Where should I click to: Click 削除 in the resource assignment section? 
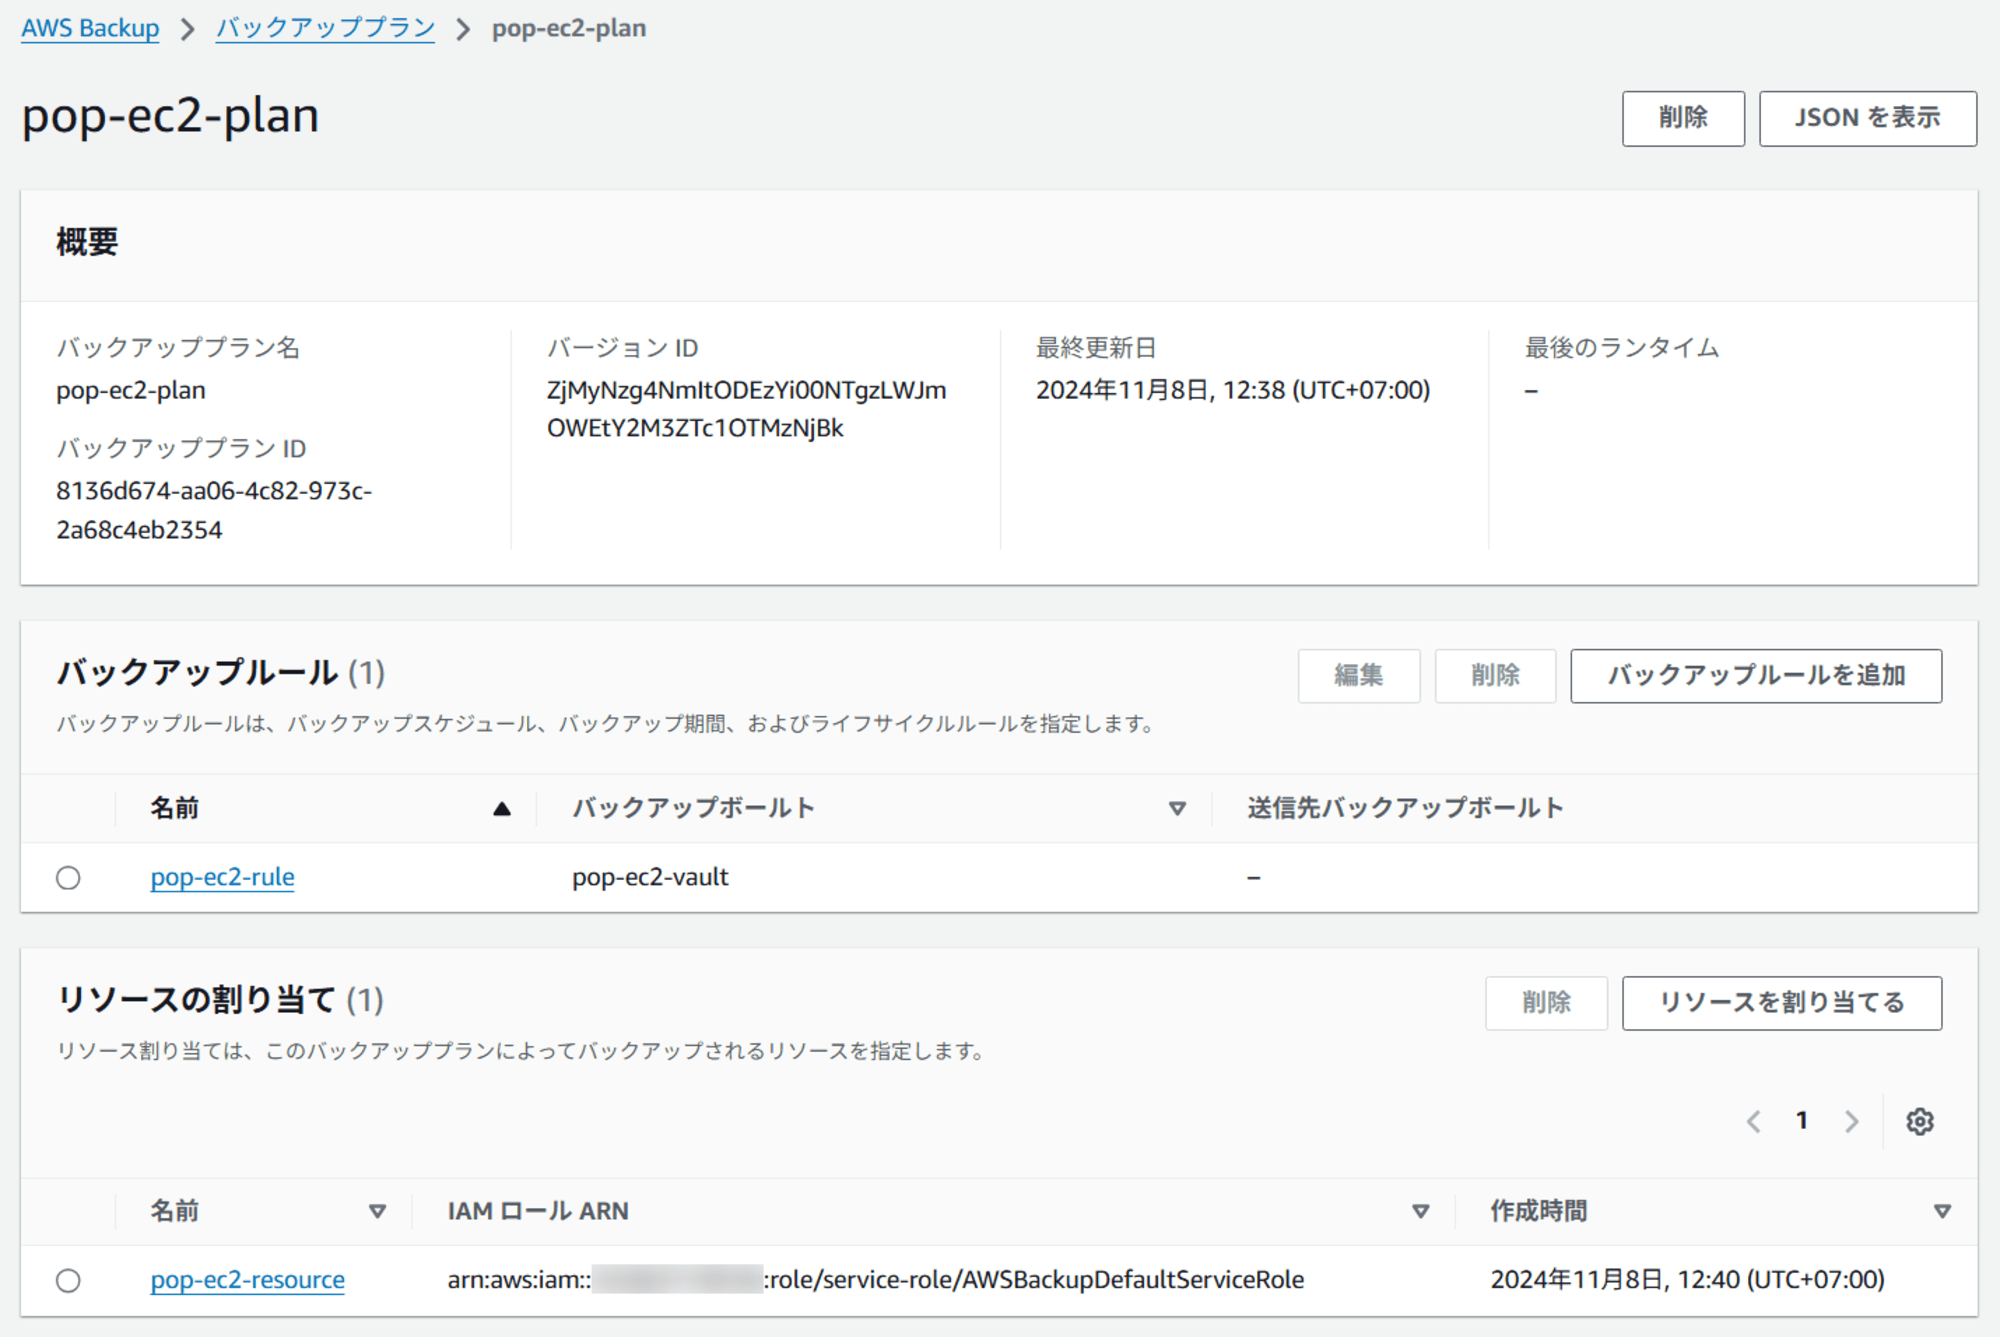tap(1546, 1003)
